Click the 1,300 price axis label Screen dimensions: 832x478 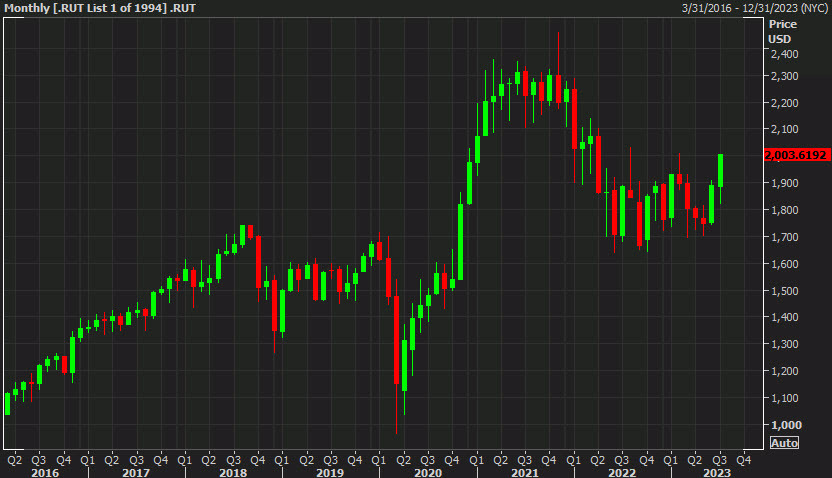784,344
